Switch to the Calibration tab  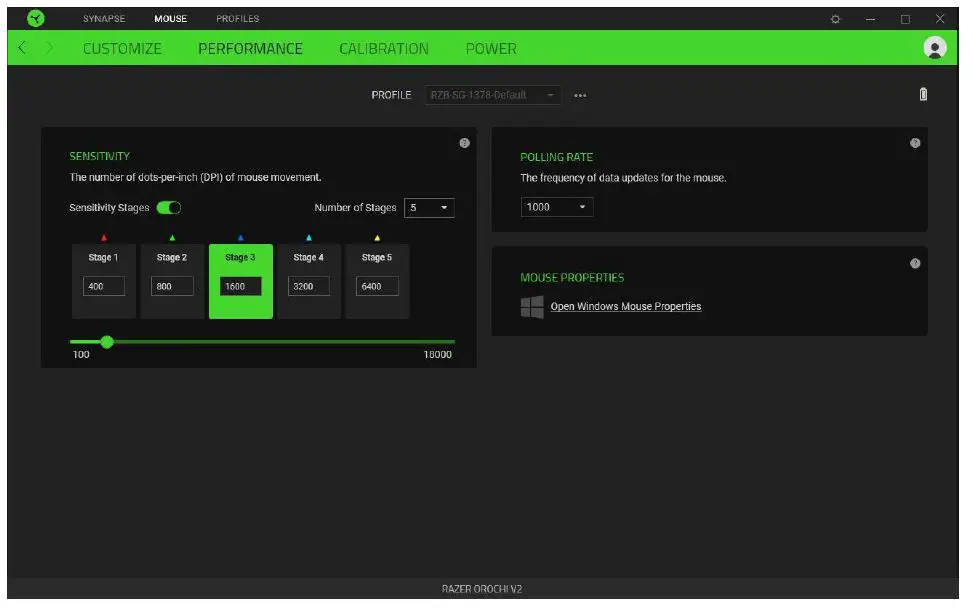click(x=383, y=48)
